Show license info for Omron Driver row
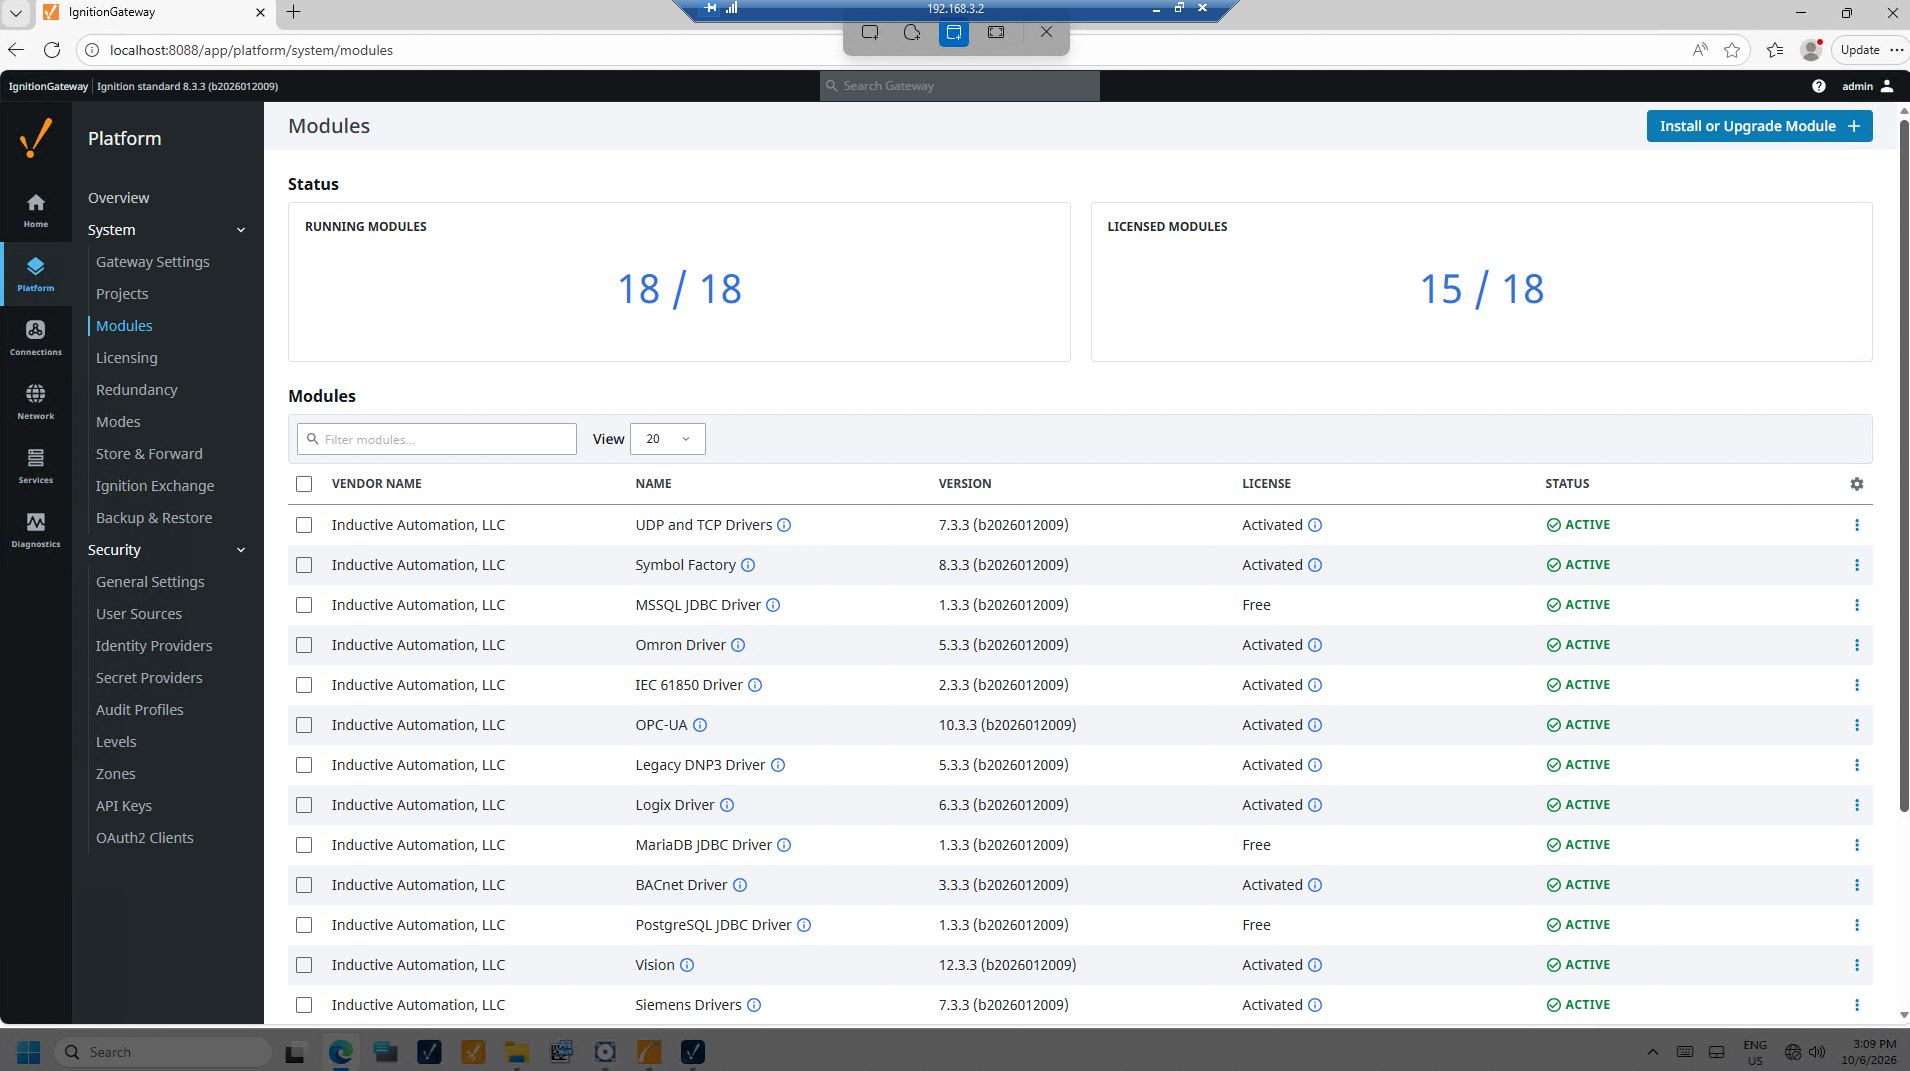 pyautogui.click(x=1315, y=645)
